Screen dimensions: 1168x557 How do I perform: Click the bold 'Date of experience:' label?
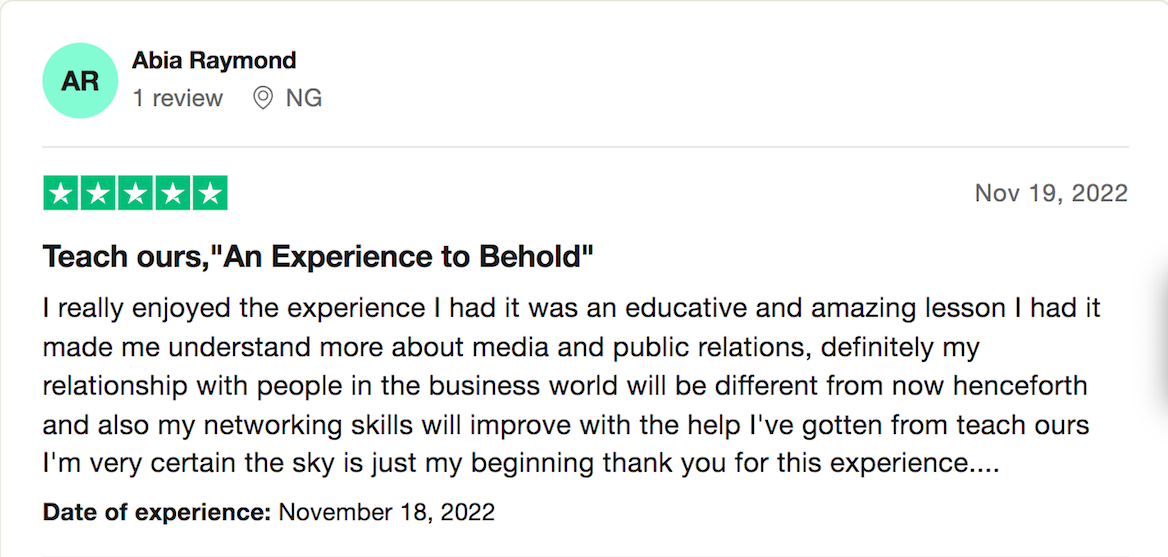[156, 512]
